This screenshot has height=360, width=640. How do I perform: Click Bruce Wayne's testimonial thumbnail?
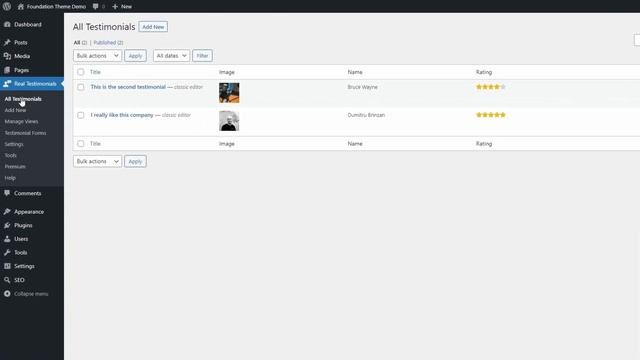tap(229, 93)
